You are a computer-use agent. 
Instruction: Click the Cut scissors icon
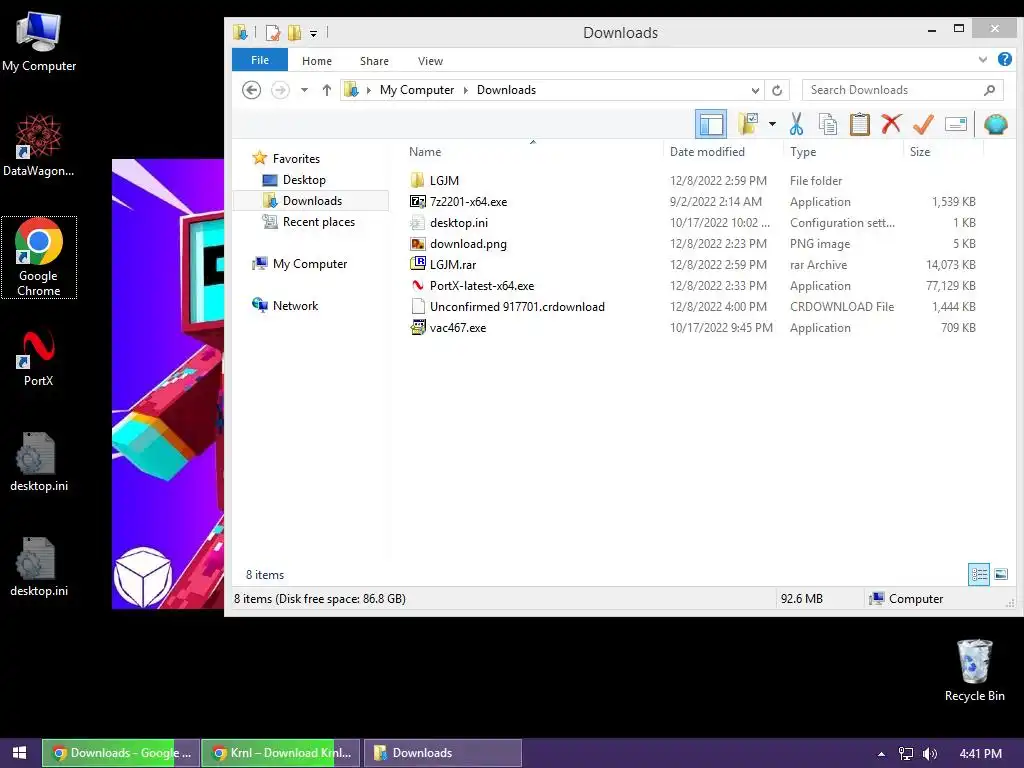tap(796, 123)
